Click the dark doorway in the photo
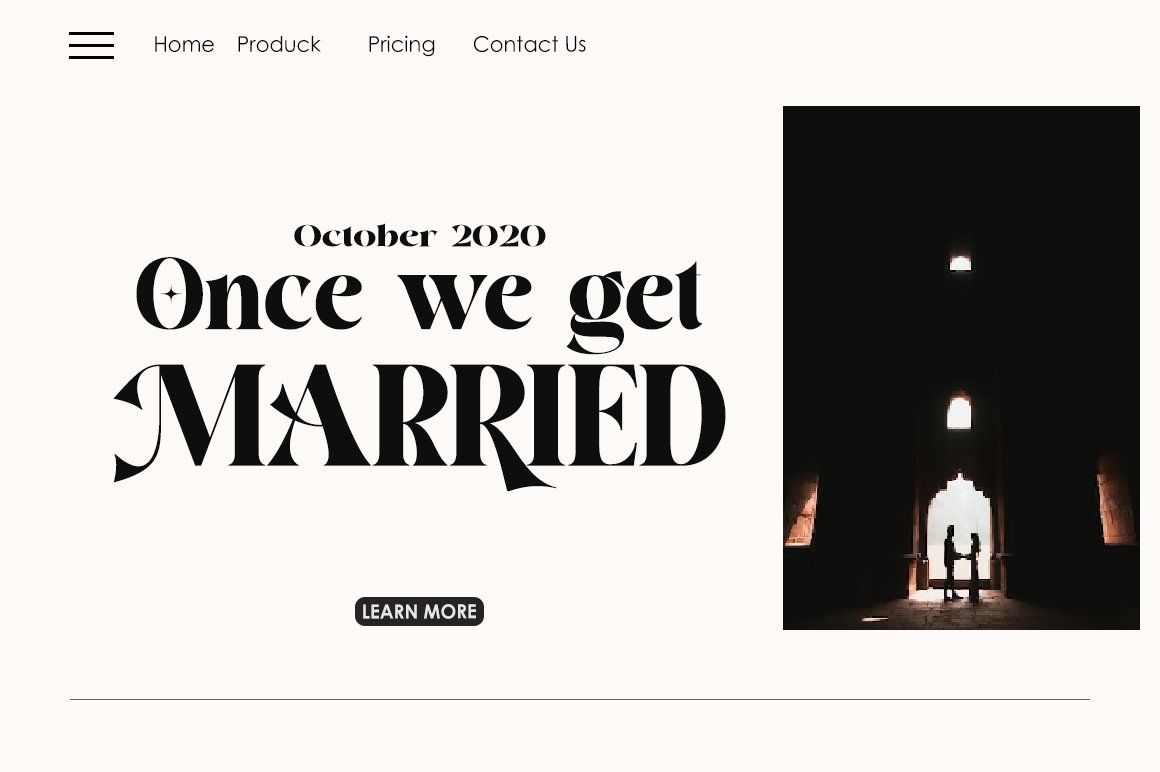1160x772 pixels. point(961,540)
